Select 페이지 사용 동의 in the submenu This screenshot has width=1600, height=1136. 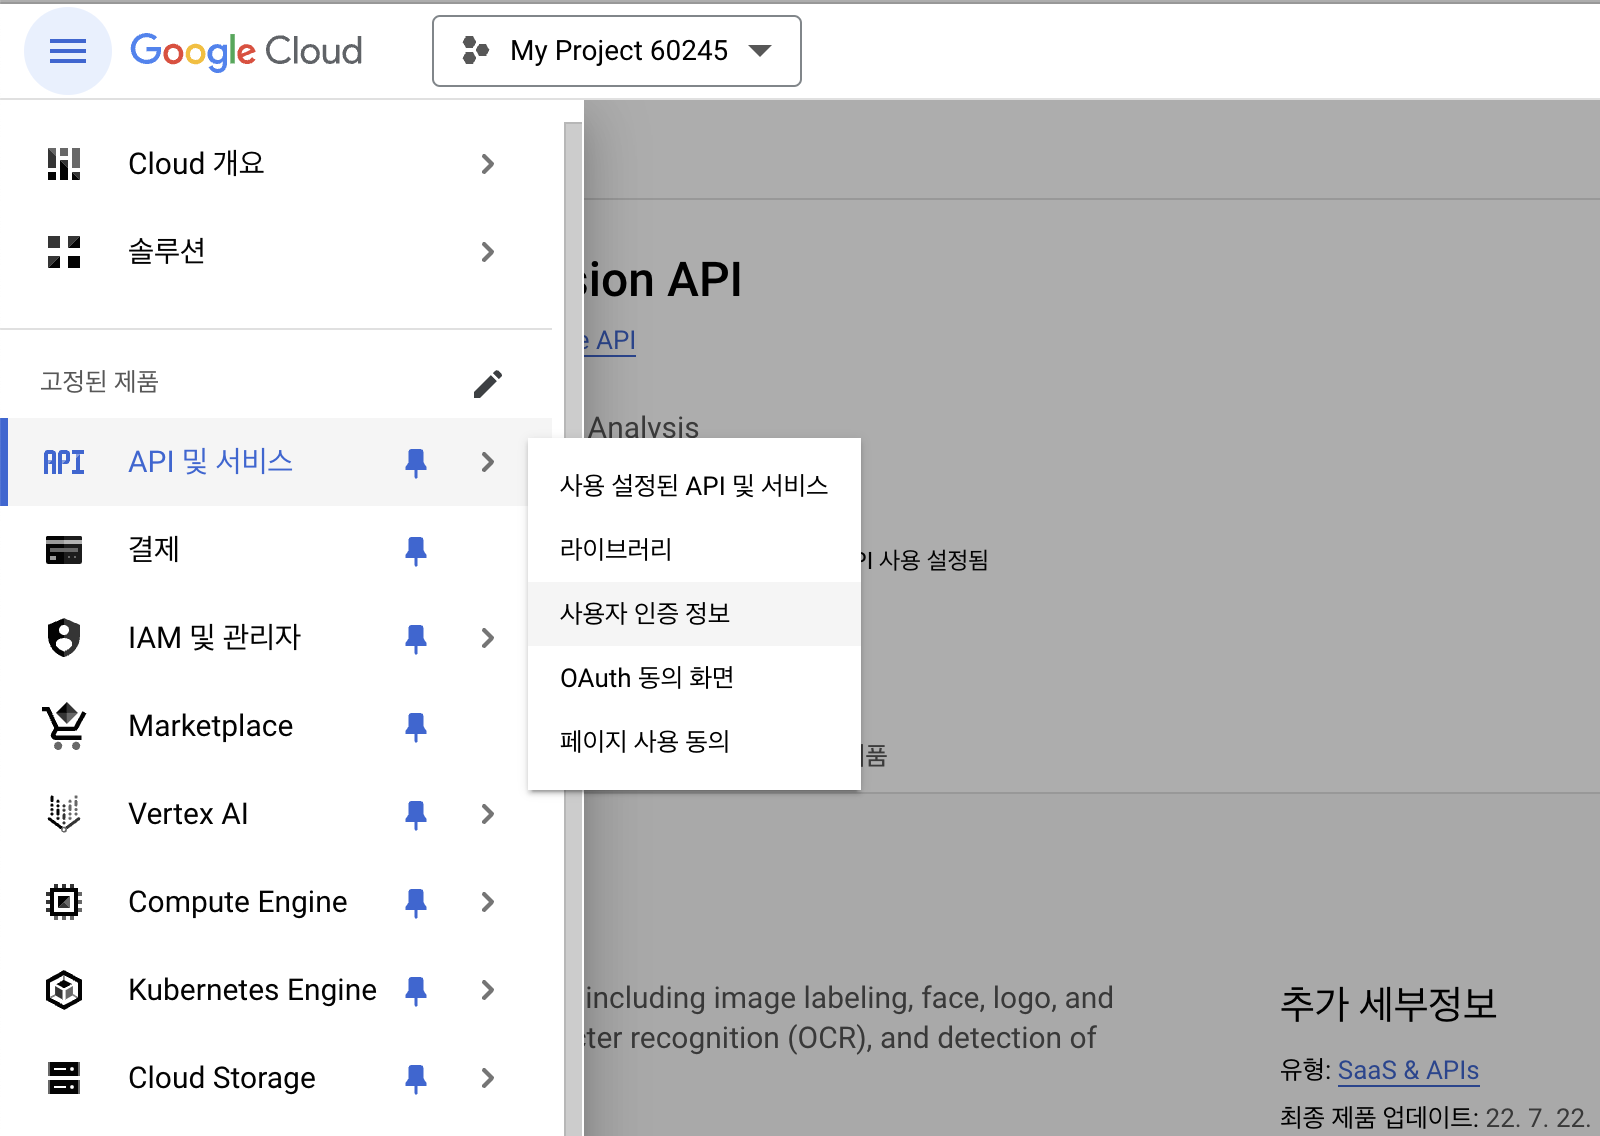pos(694,742)
